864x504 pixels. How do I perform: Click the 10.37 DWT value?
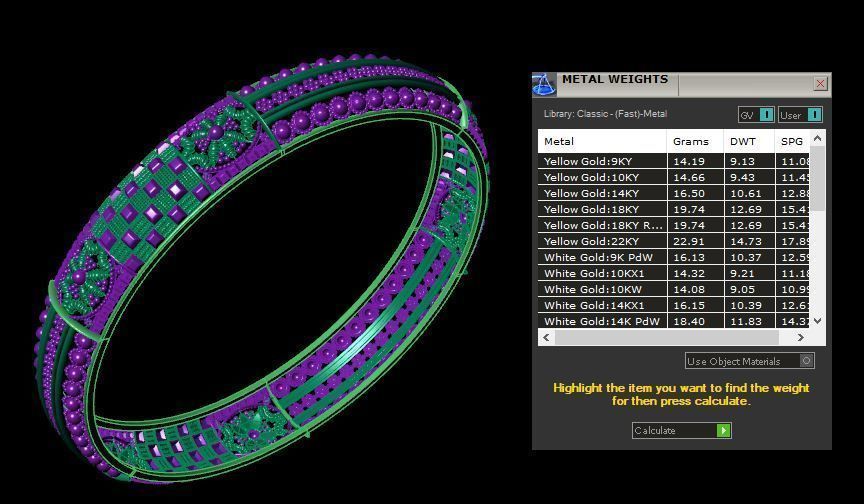tap(746, 257)
